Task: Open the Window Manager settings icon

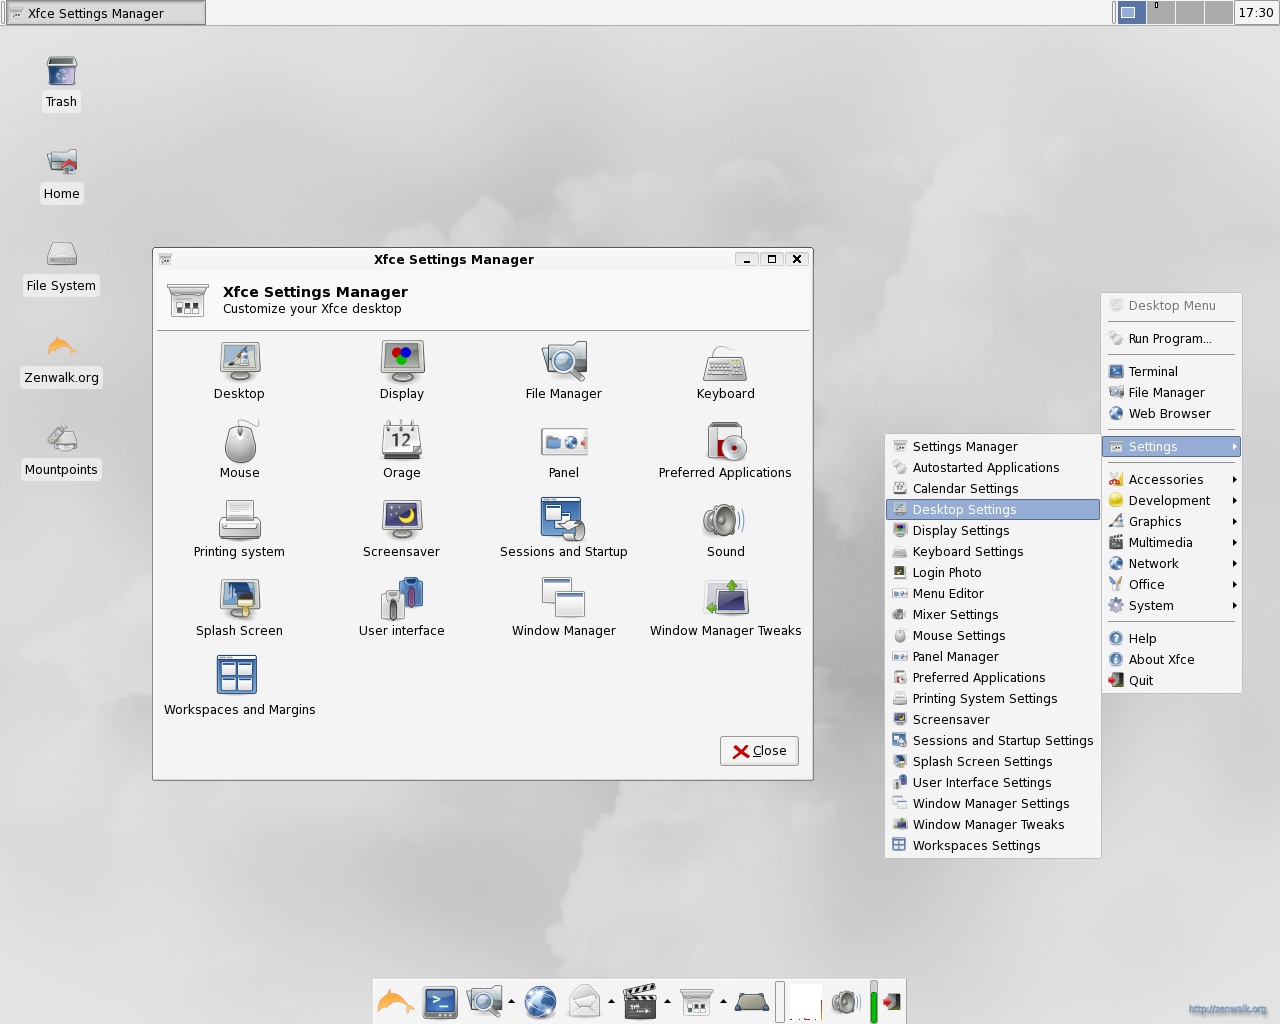Action: tap(564, 608)
